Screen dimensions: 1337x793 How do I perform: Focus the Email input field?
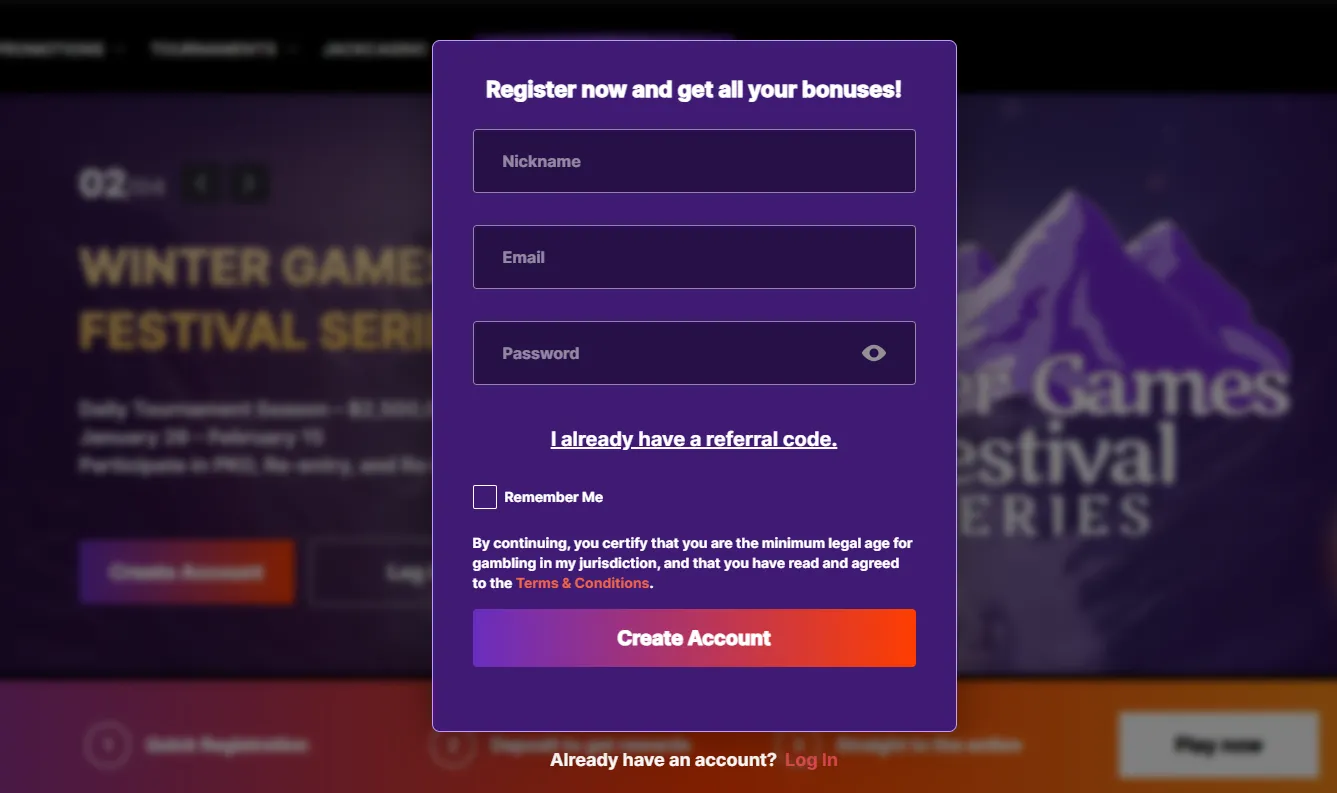[694, 257]
